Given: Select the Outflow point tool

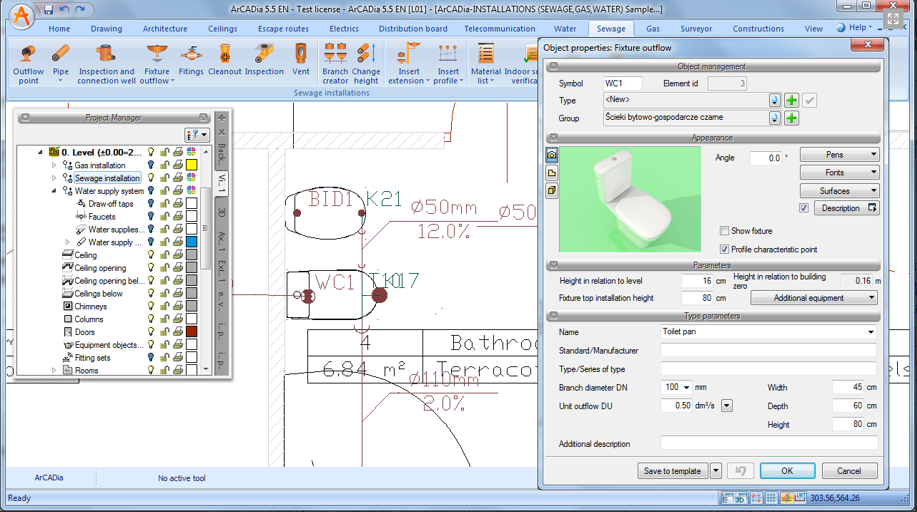Looking at the screenshot, I should 28,64.
